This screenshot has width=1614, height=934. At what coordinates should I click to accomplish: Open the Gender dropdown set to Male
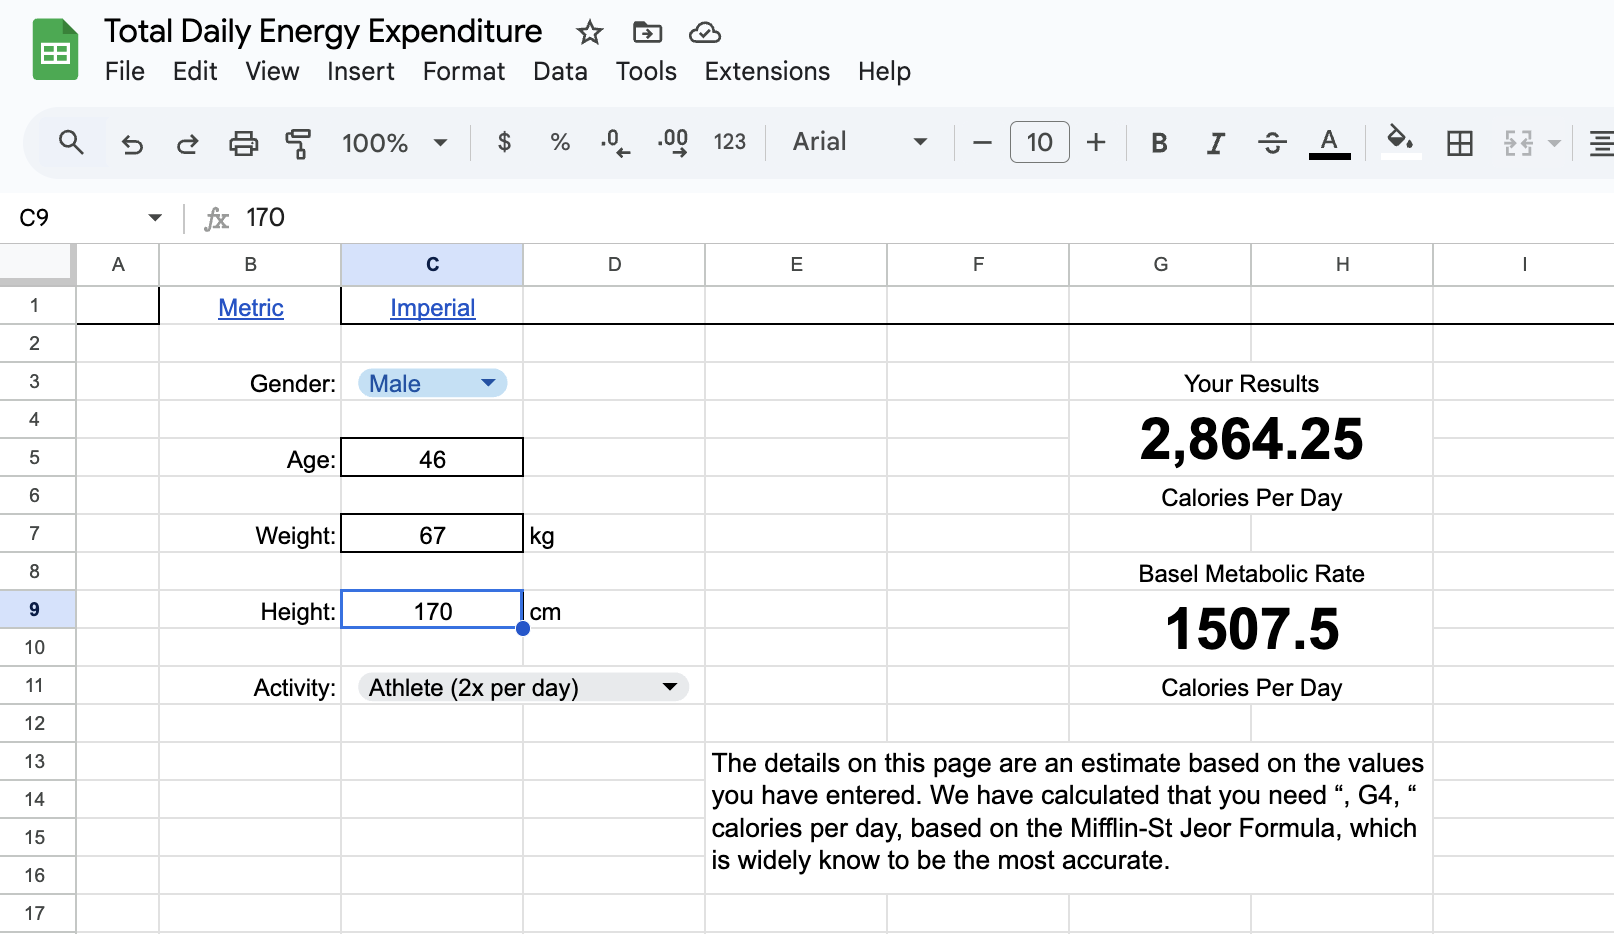[432, 383]
